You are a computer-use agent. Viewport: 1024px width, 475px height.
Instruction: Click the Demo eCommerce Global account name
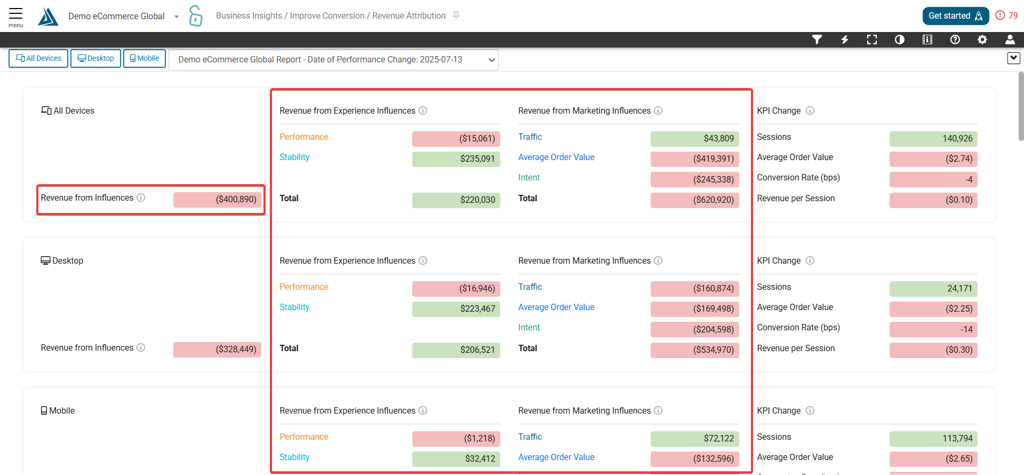point(116,16)
